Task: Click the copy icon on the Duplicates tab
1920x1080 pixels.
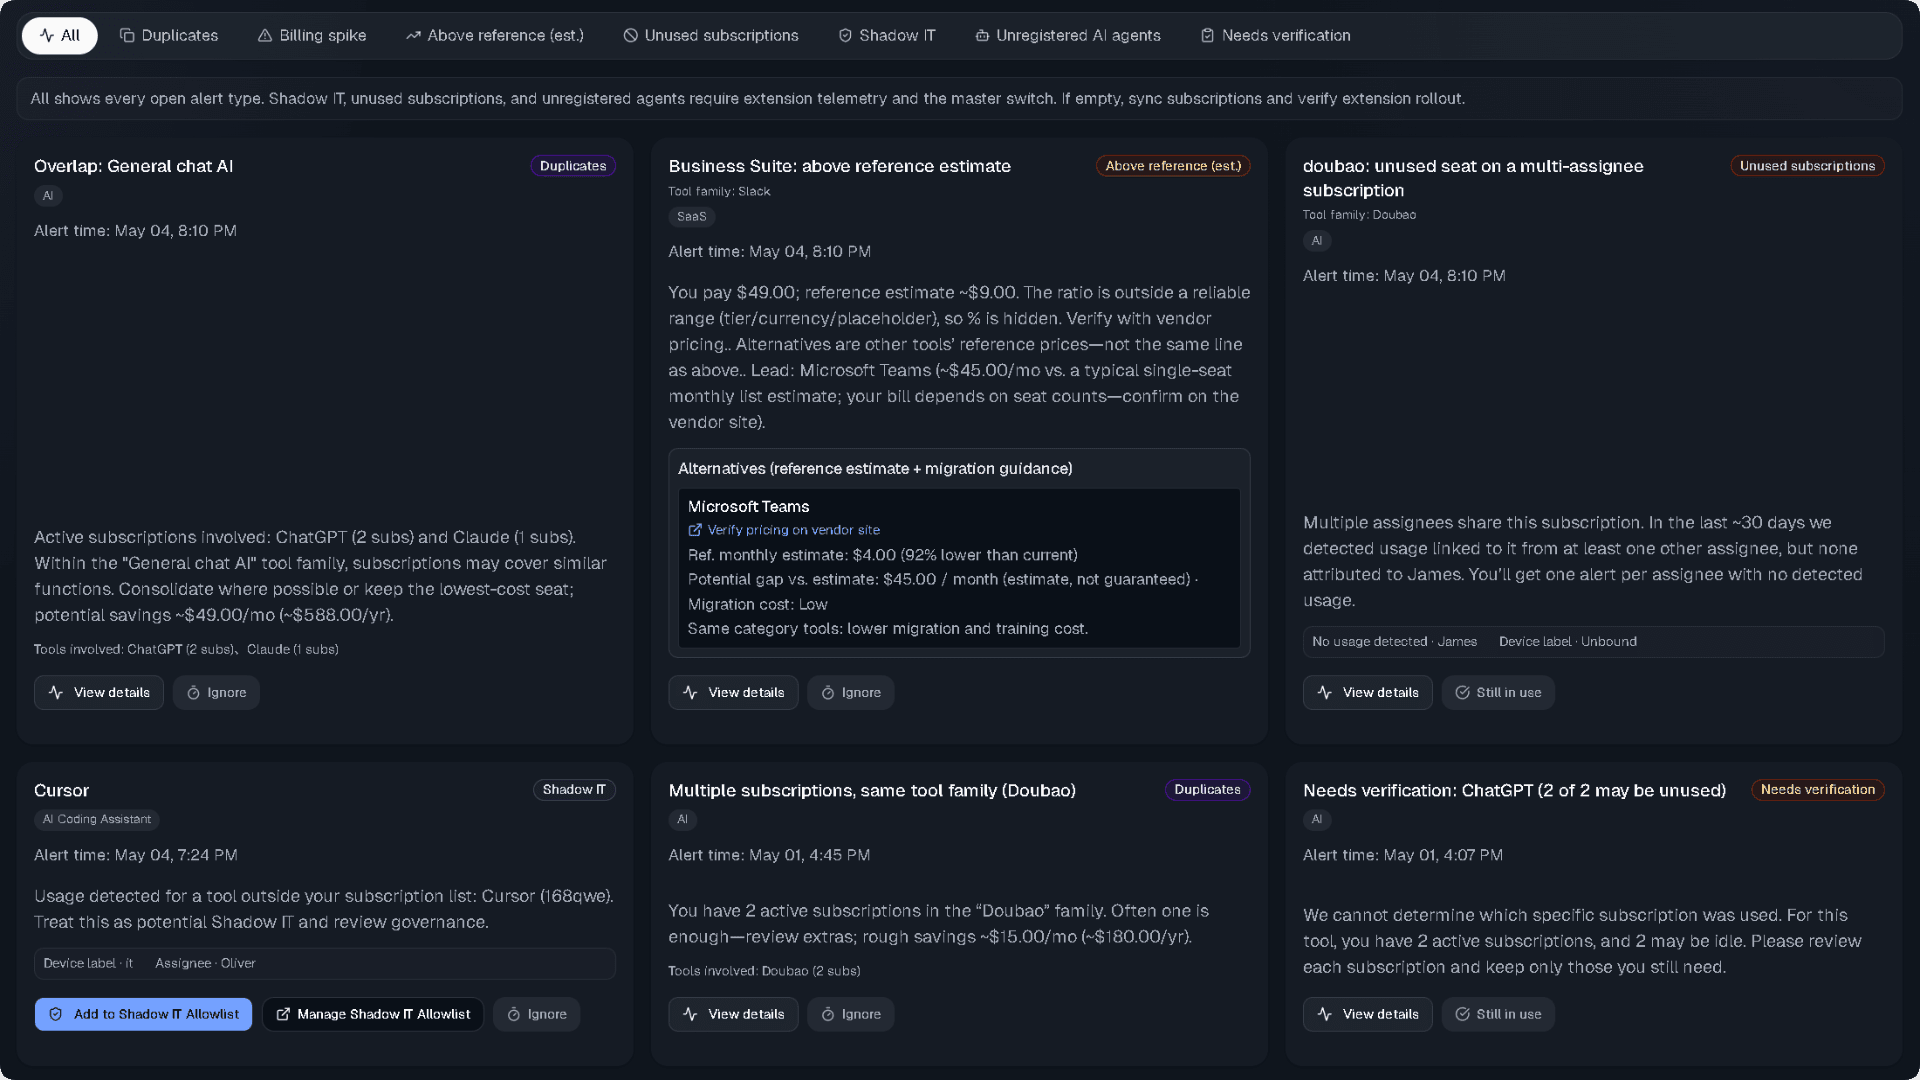Action: [127, 36]
